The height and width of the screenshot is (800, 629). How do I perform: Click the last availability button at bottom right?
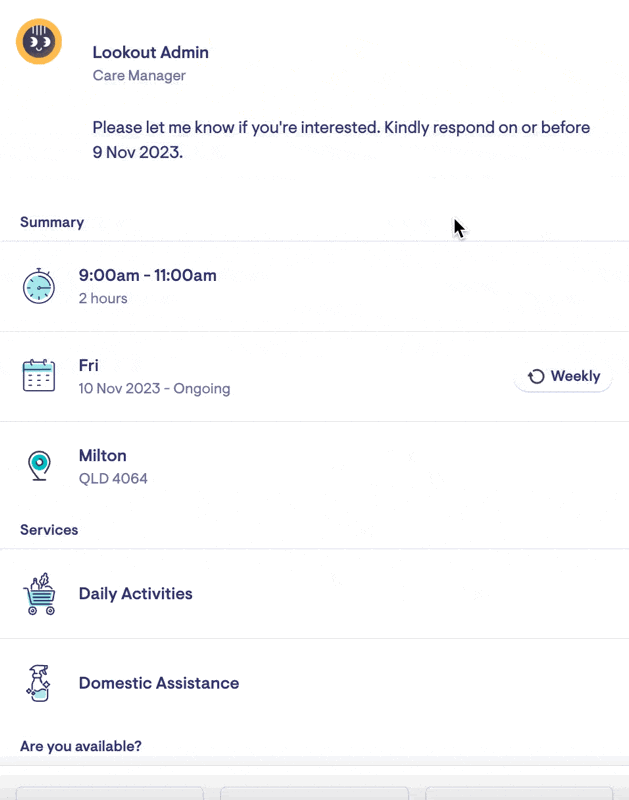coord(518,793)
